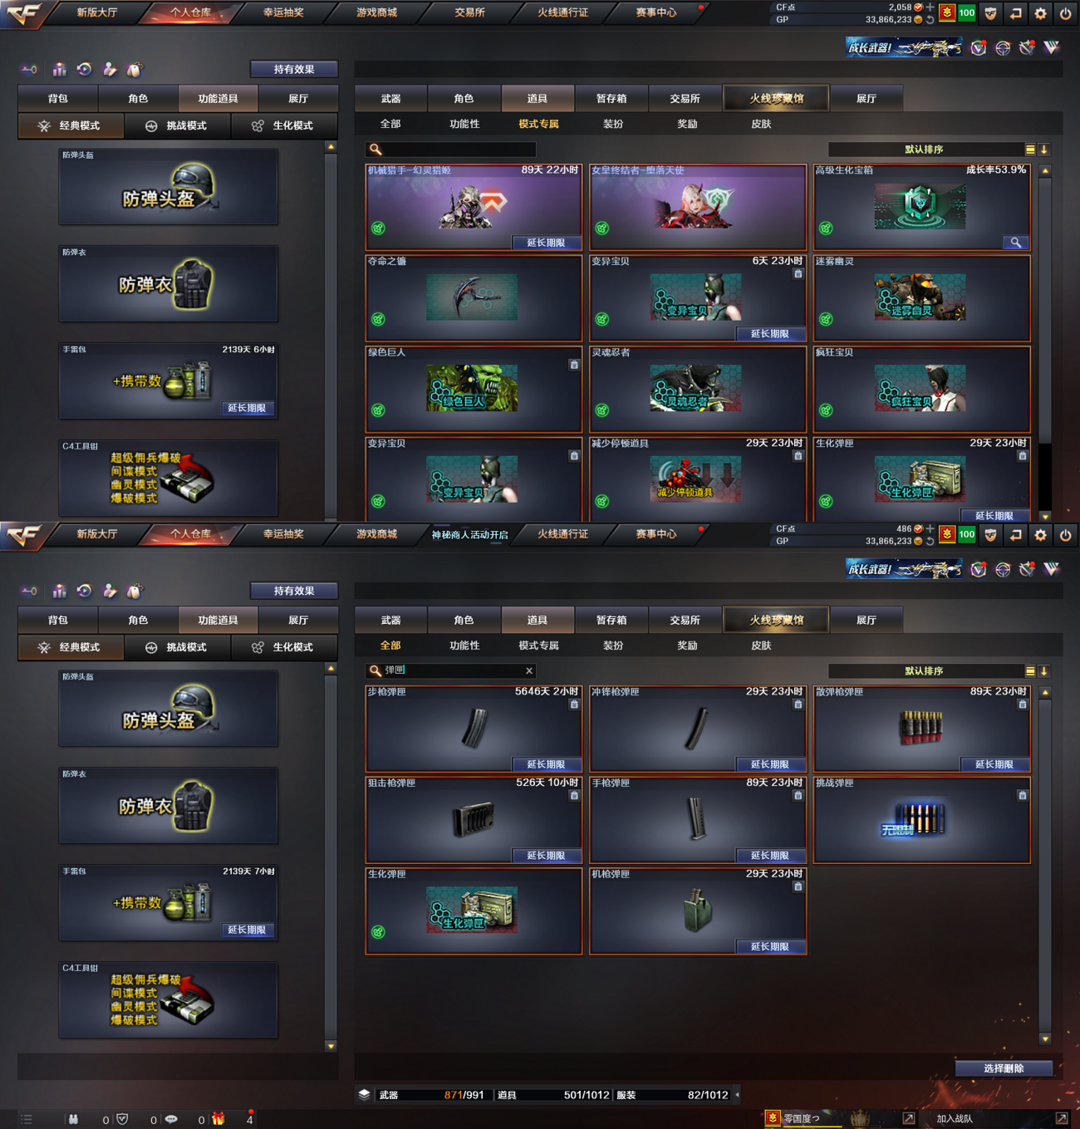Image resolution: width=1080 pixels, height=1129 pixels.
Task: Click the lock icon on 冲锋枪弹匣 card
Action: click(x=798, y=705)
